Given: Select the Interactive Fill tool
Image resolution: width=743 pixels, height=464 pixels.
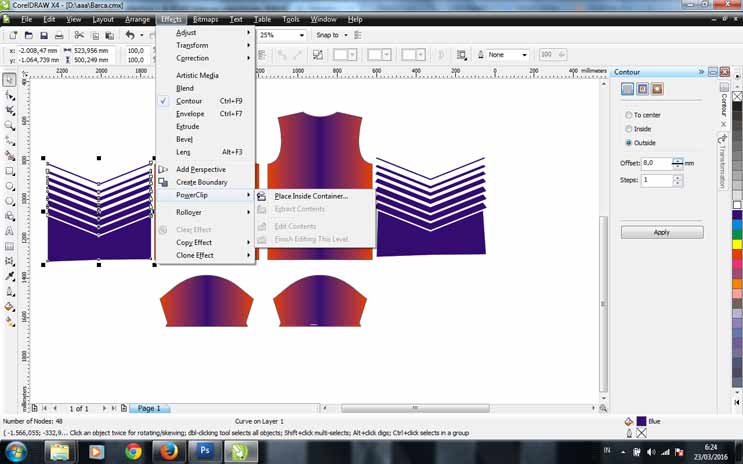Looking at the screenshot, I should [x=9, y=322].
